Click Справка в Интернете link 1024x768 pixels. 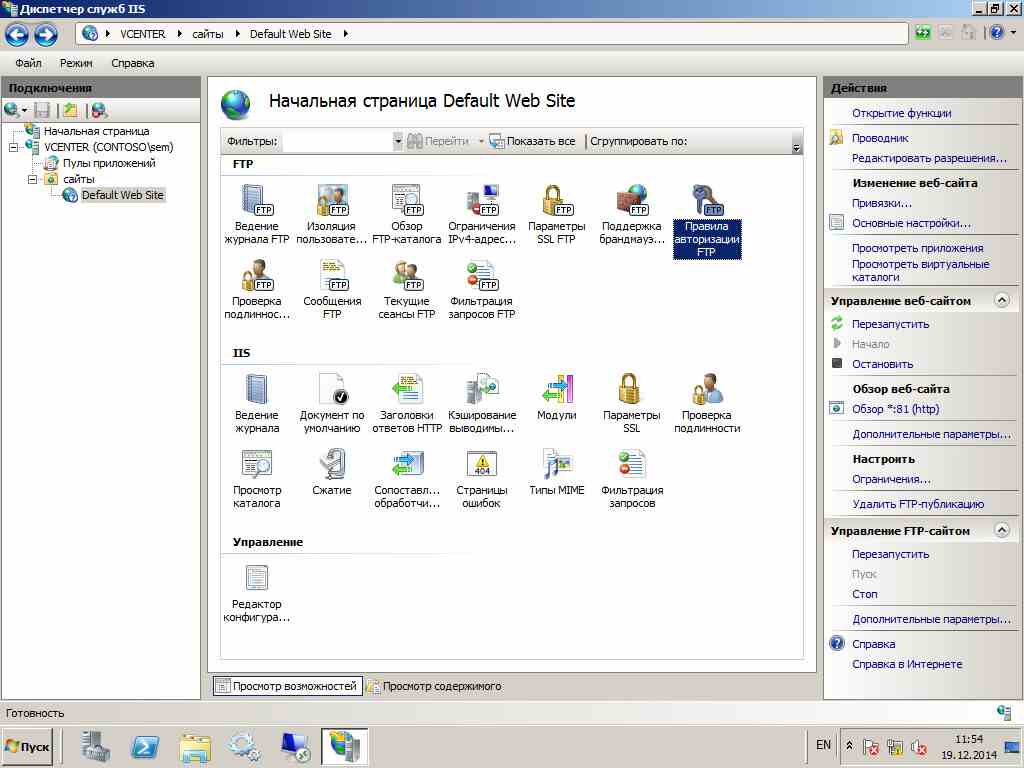point(907,664)
